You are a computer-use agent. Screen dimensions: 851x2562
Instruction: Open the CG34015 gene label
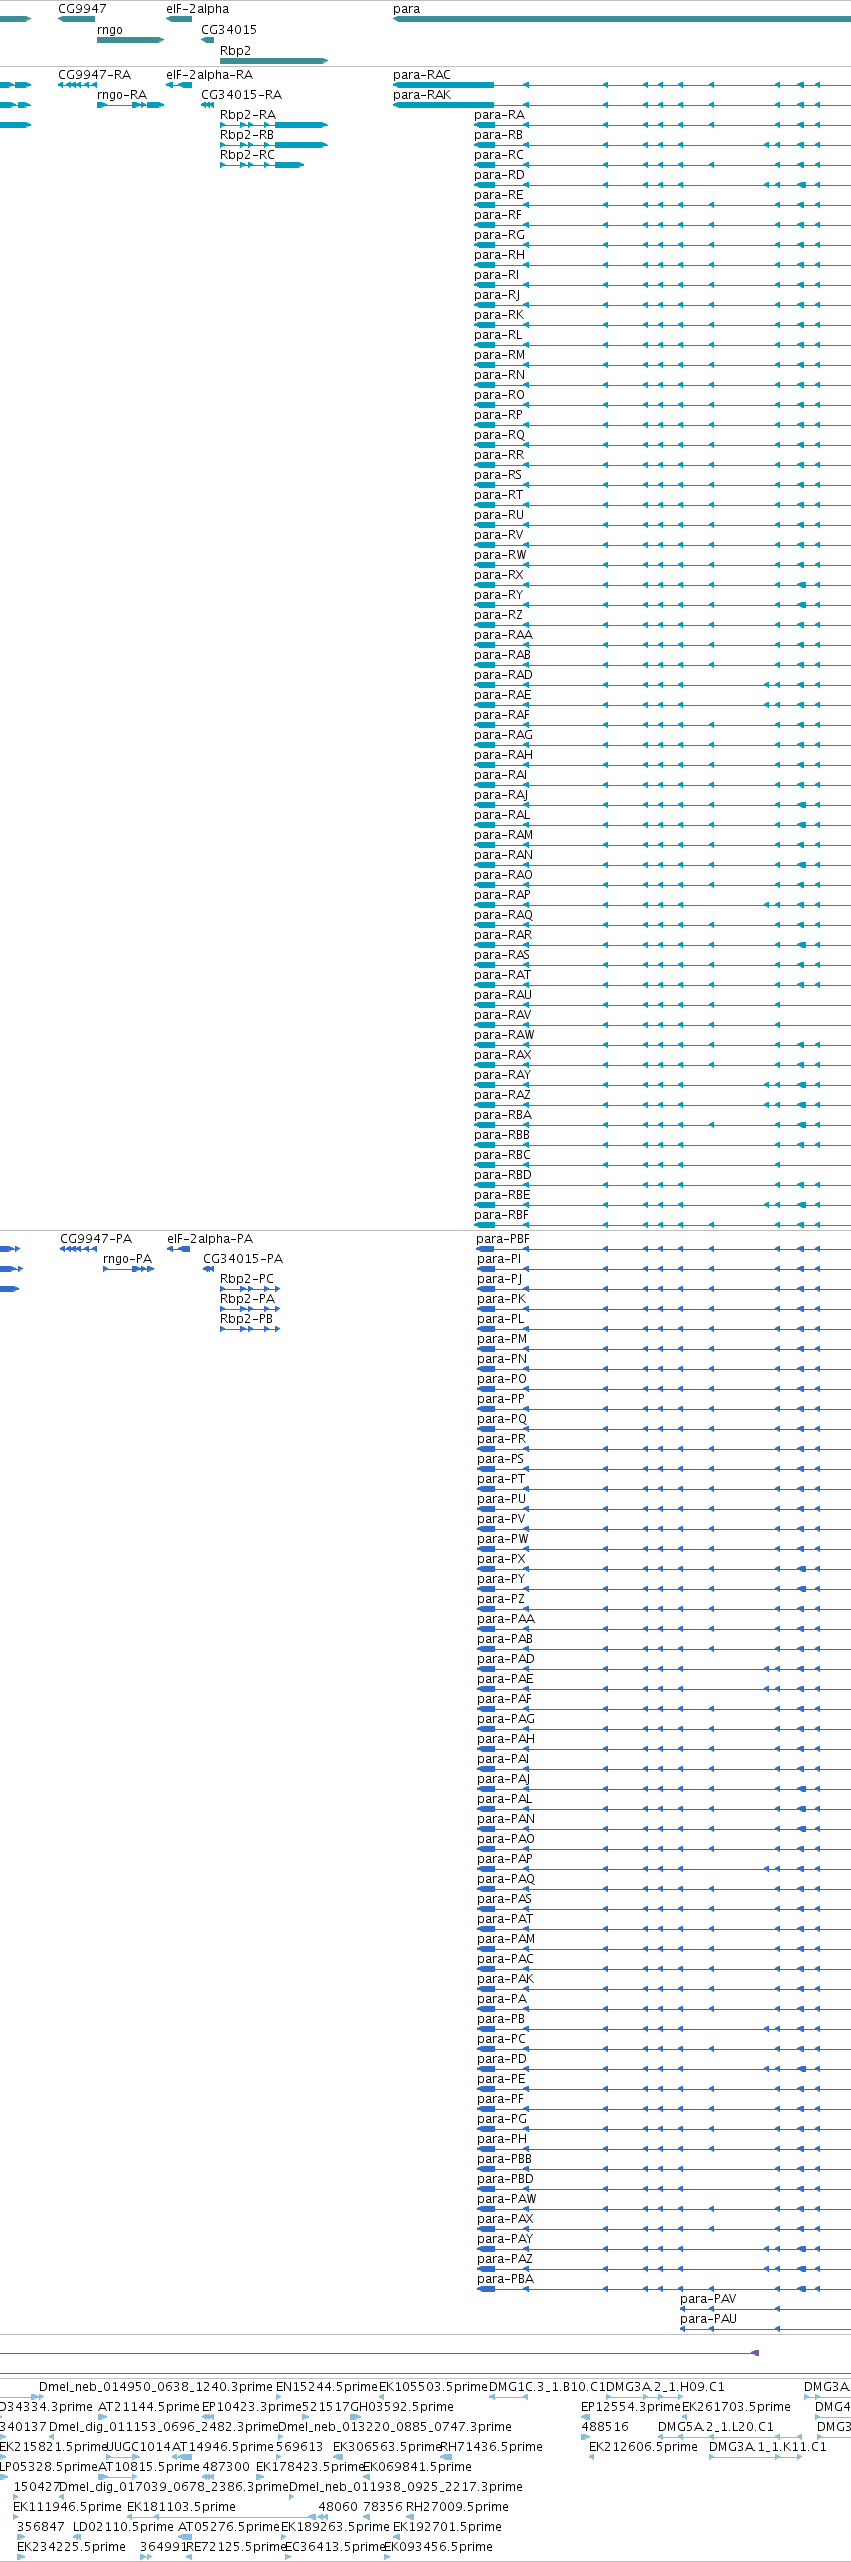(229, 30)
